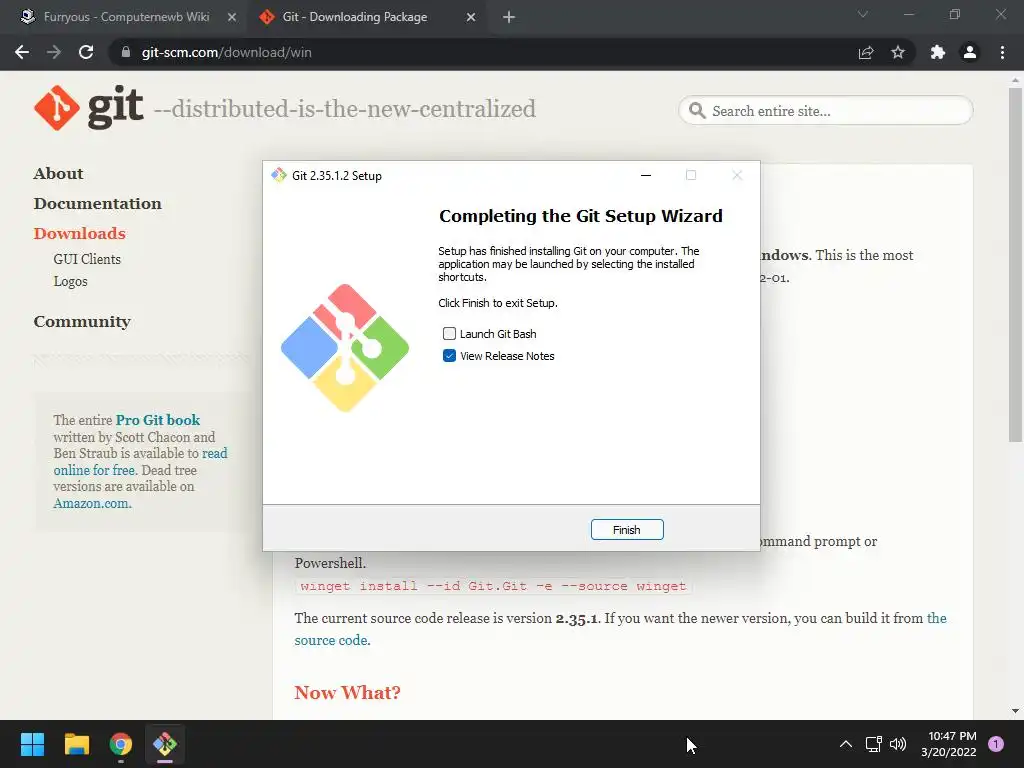Open the About page link
This screenshot has height=768, width=1024.
(58, 174)
